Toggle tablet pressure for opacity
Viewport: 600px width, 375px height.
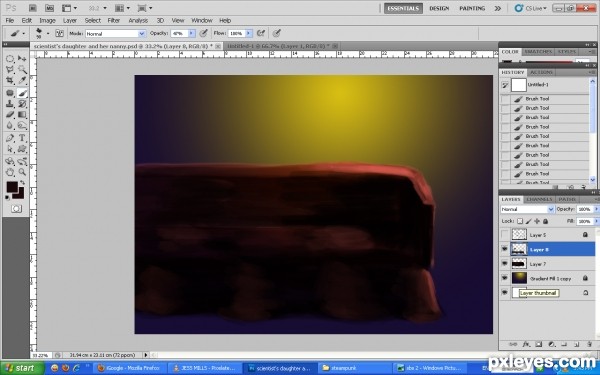click(x=204, y=33)
